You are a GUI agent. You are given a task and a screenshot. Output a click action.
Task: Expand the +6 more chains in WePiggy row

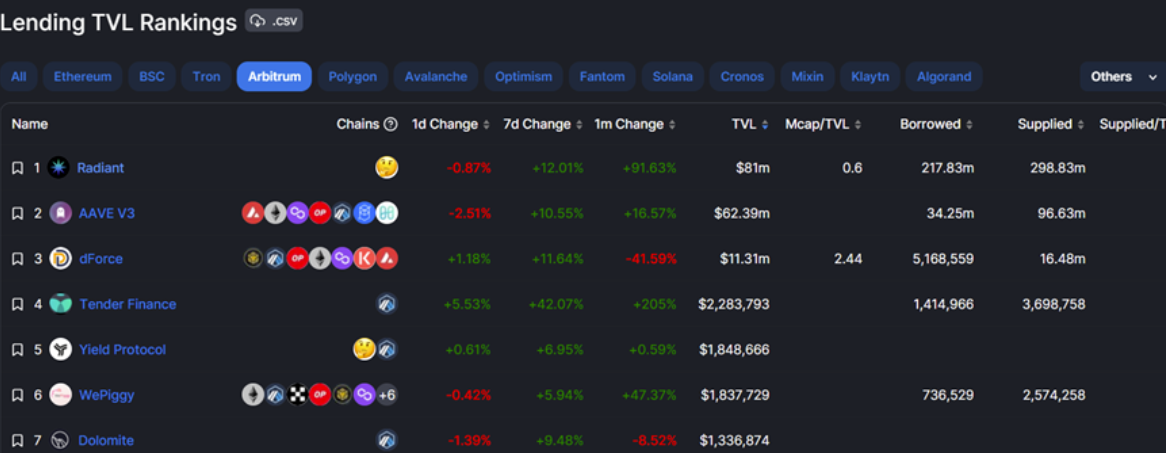point(387,395)
